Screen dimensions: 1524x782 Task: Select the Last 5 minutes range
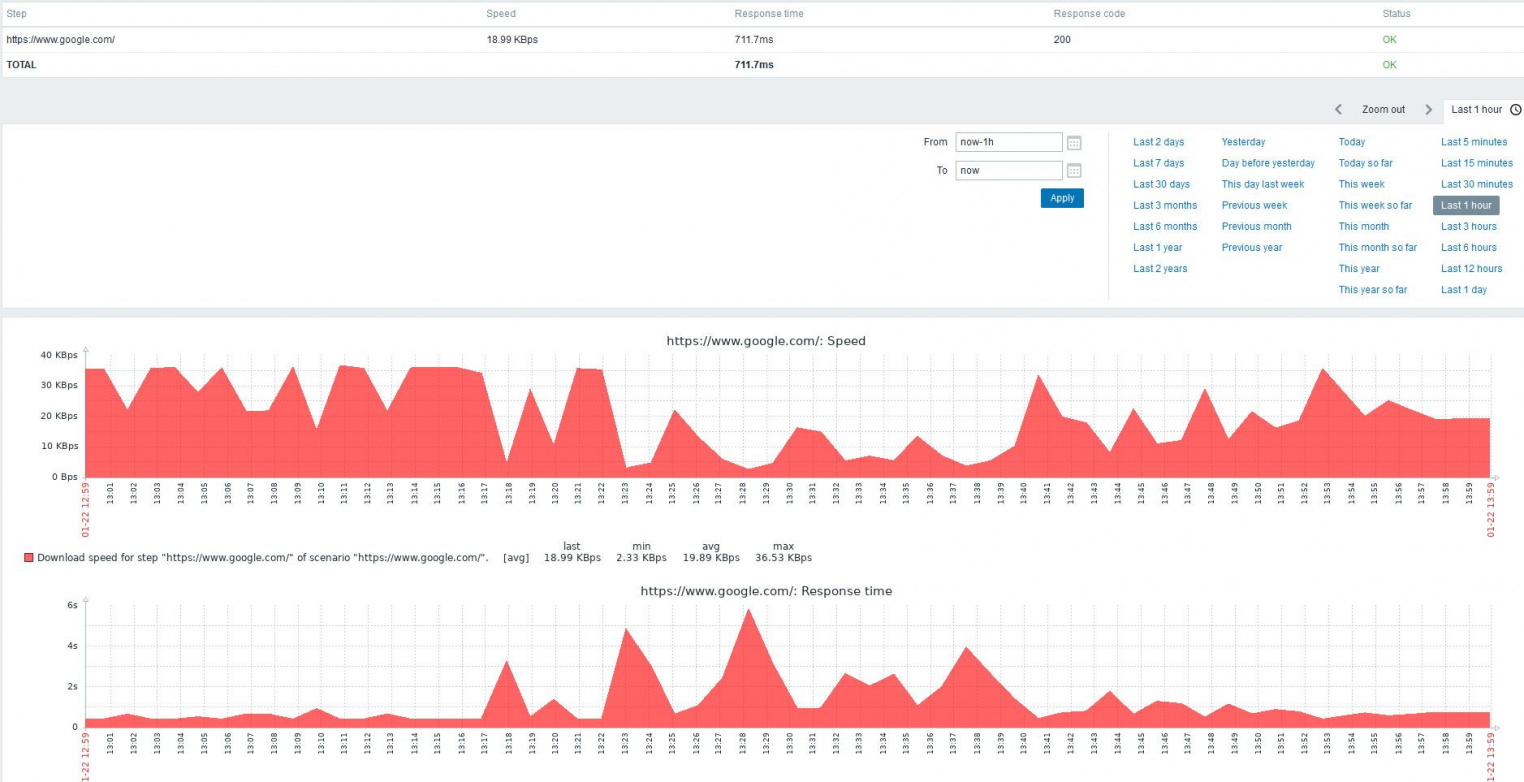pyautogui.click(x=1474, y=142)
